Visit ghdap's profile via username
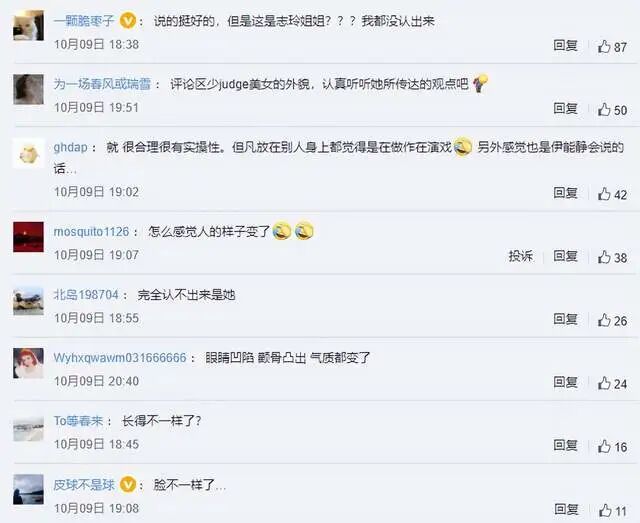Image resolution: width=640 pixels, height=523 pixels. 71,147
